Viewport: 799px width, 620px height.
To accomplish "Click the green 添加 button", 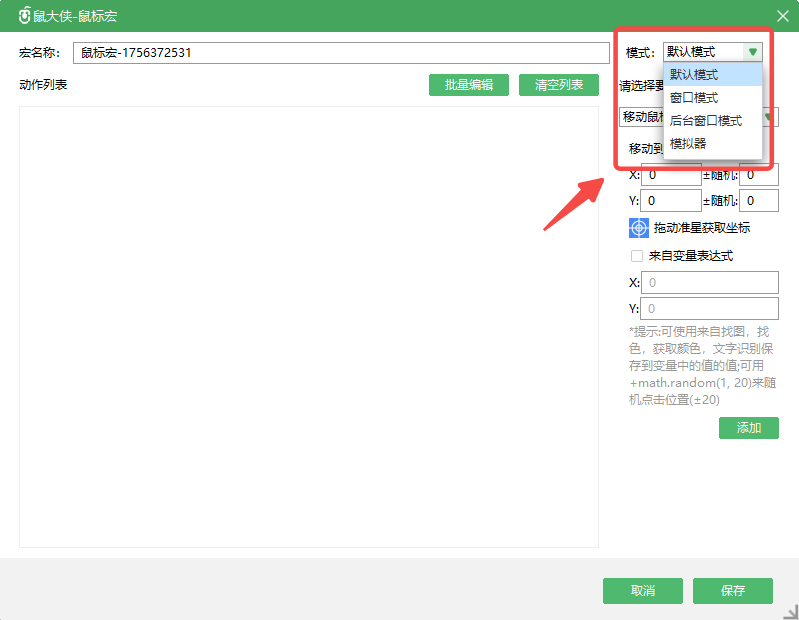I will [x=748, y=428].
